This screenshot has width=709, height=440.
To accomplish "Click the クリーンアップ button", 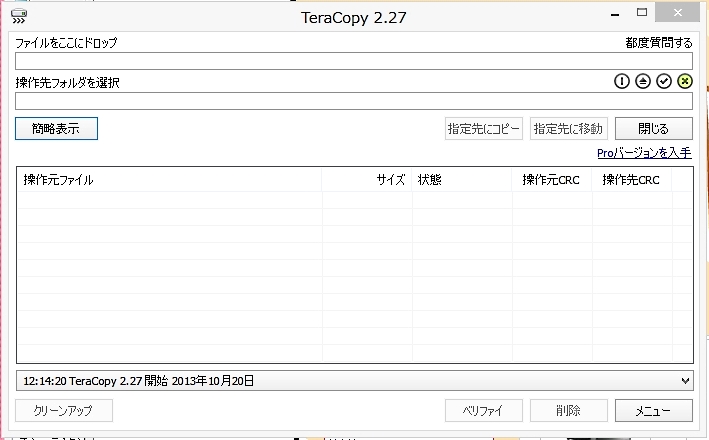I will click(64, 411).
